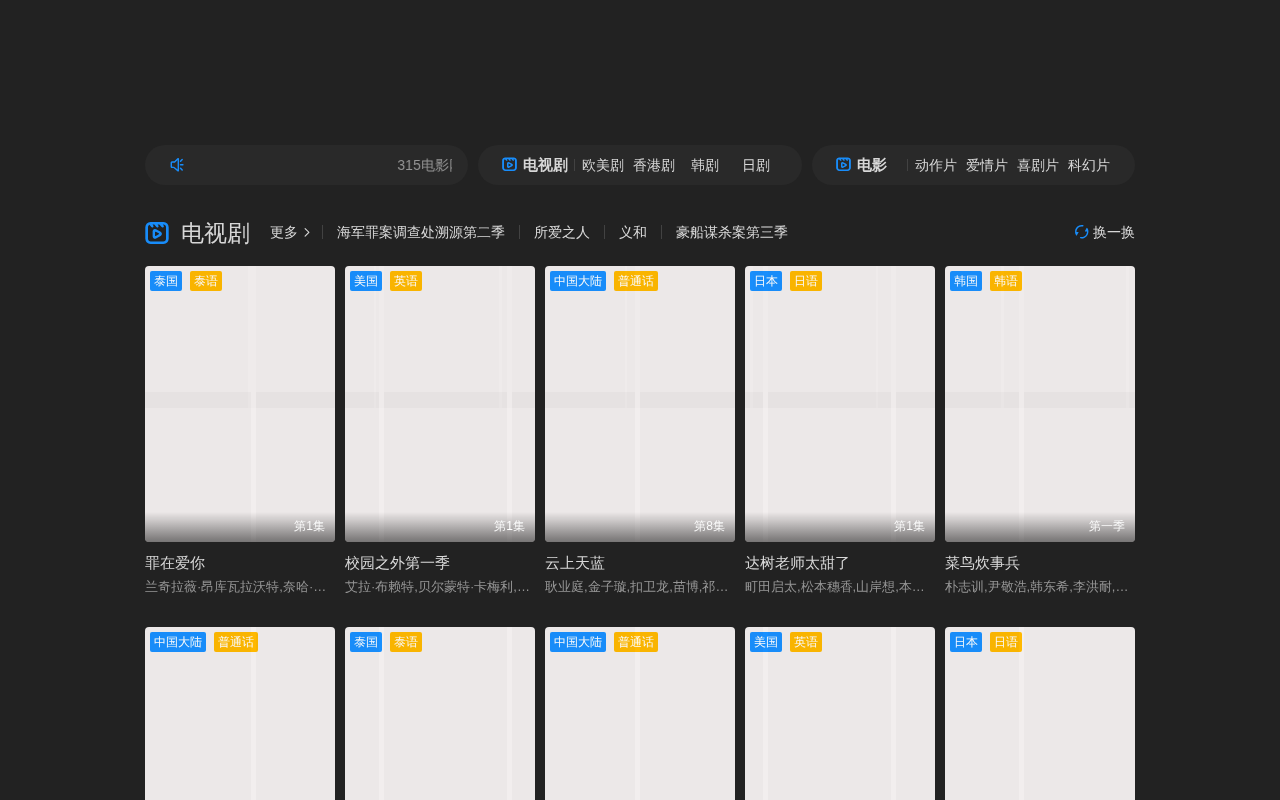
Task: Open the 欧美剧 category
Action: (x=603, y=165)
